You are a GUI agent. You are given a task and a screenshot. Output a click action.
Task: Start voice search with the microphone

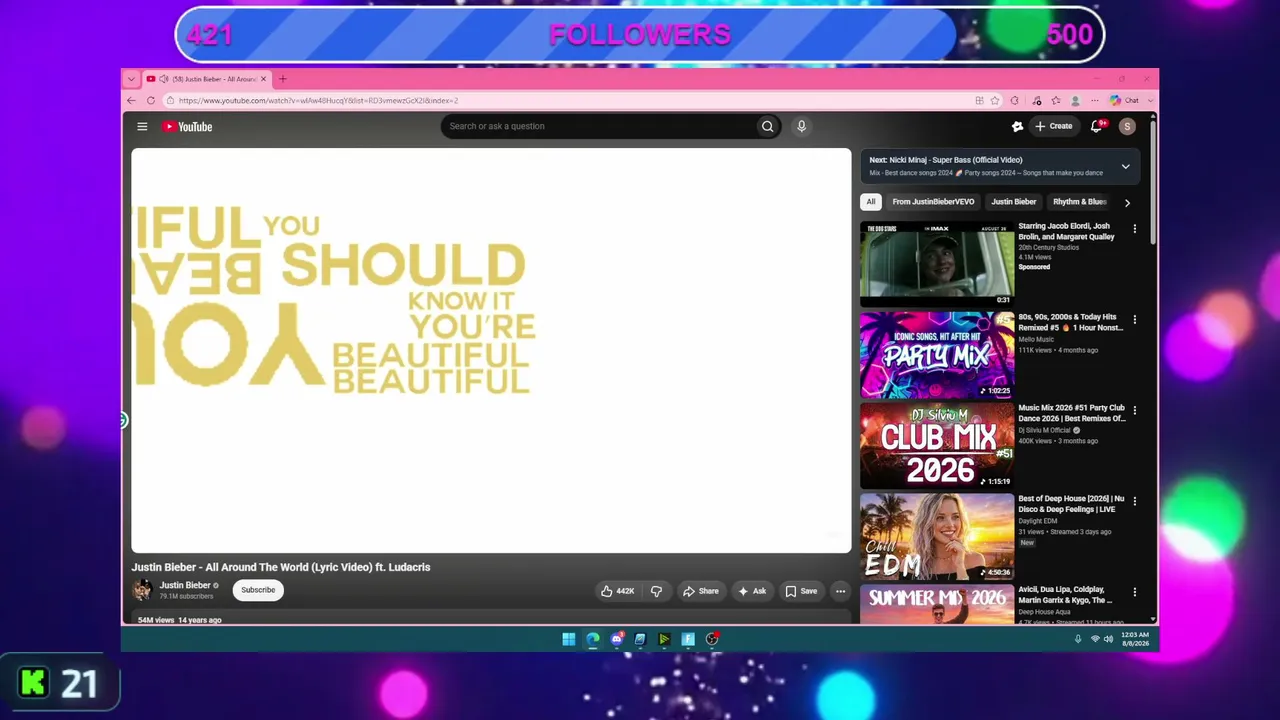click(801, 126)
